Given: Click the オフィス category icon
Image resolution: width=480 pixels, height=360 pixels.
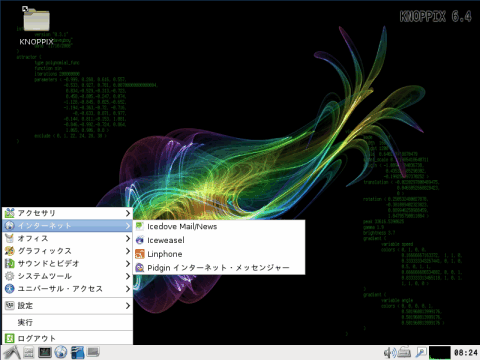Looking at the screenshot, I should point(10,238).
